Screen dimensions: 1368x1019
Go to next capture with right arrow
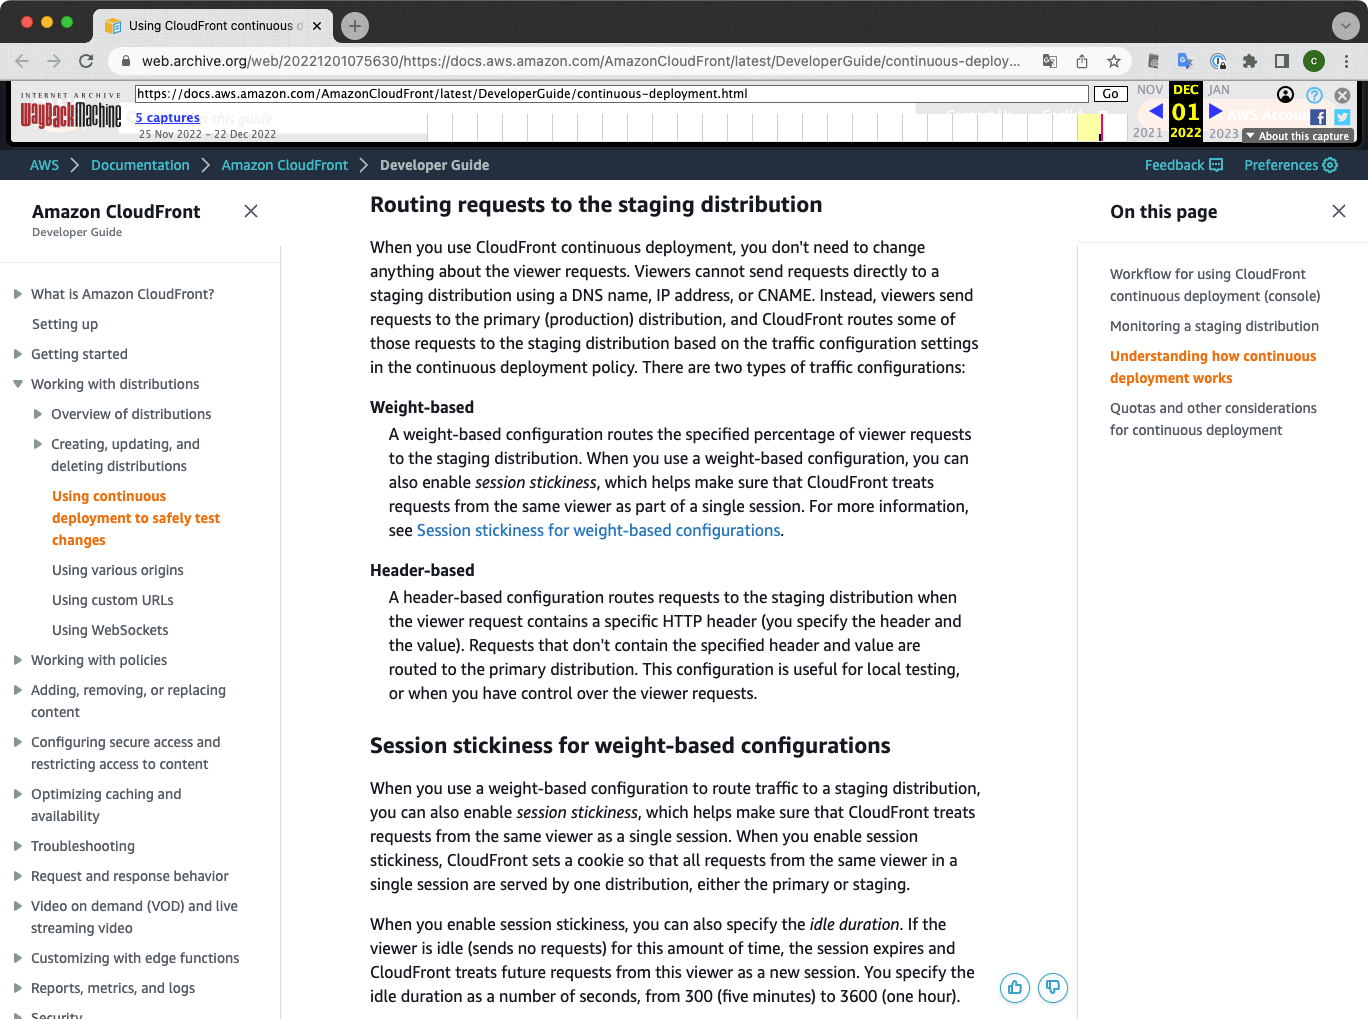(1216, 111)
